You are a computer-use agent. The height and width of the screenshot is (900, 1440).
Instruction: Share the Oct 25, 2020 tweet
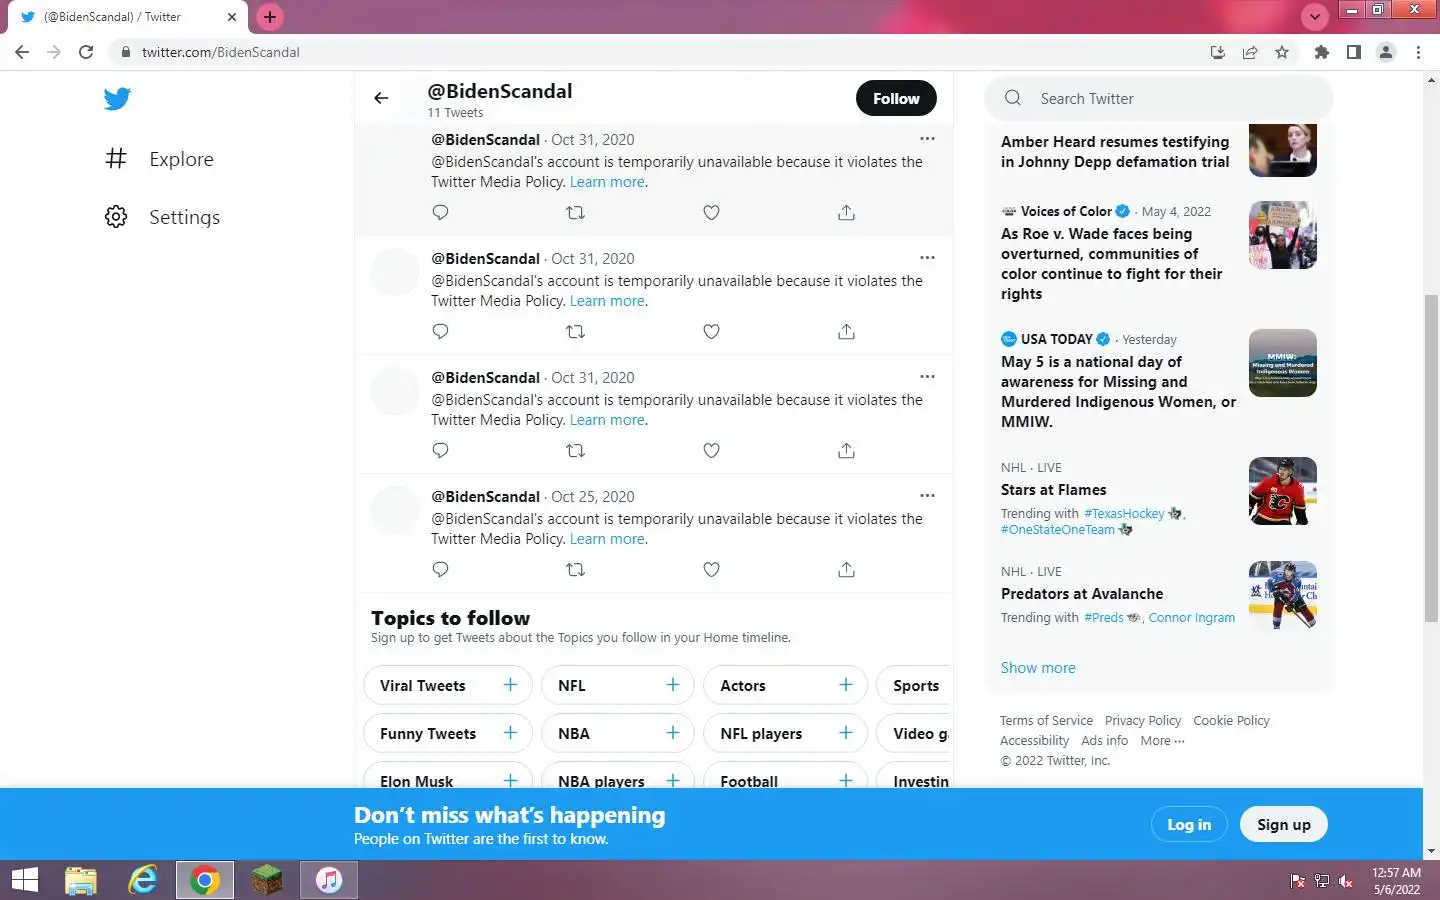tap(846, 569)
